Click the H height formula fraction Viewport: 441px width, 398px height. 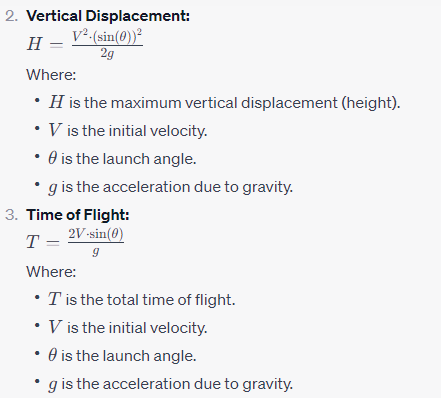tap(107, 44)
